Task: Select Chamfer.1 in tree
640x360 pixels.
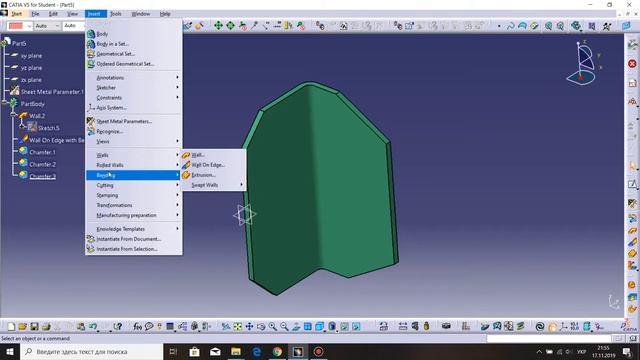Action: 42,152
